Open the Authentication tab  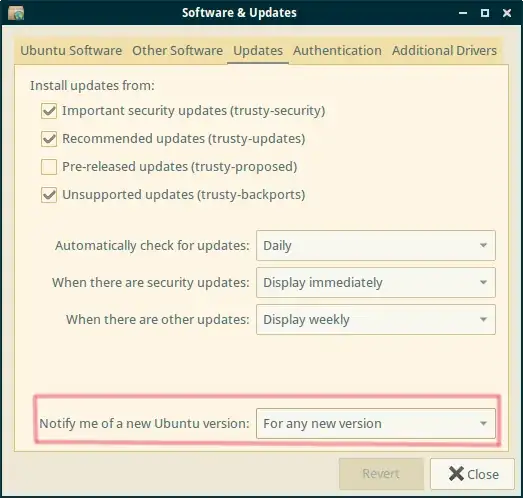click(337, 51)
